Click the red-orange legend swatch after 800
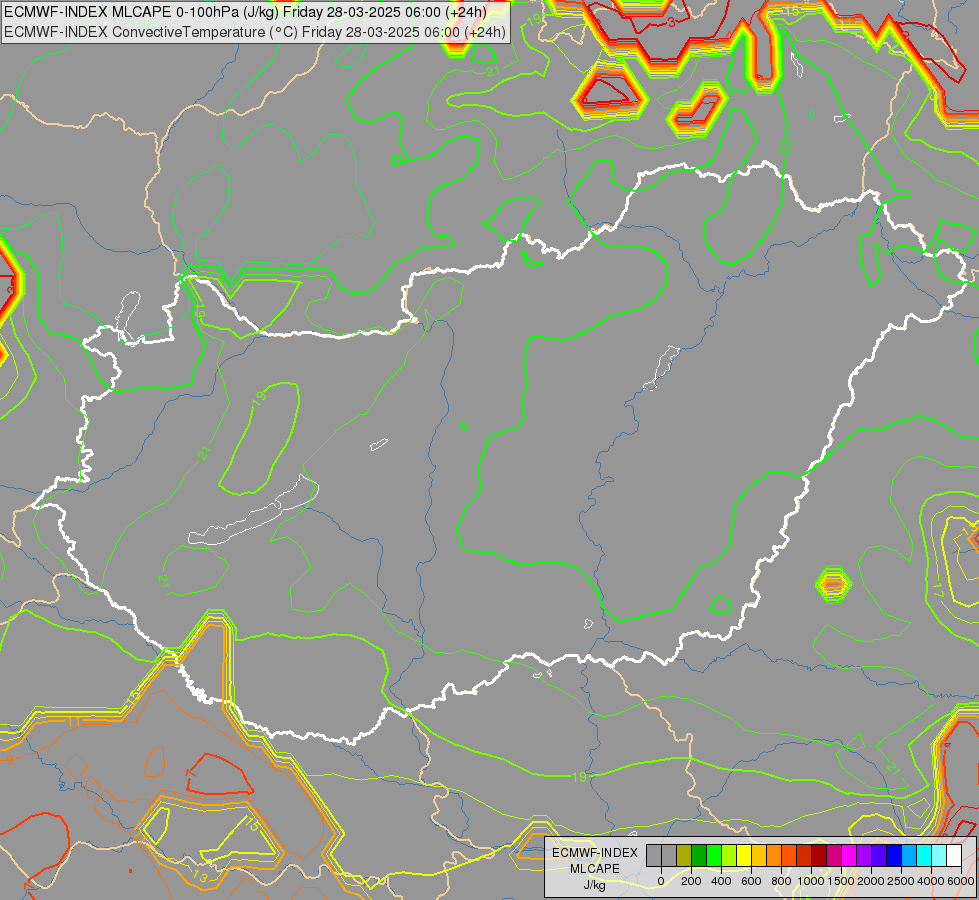Viewport: 979px width, 900px height. [x=789, y=856]
